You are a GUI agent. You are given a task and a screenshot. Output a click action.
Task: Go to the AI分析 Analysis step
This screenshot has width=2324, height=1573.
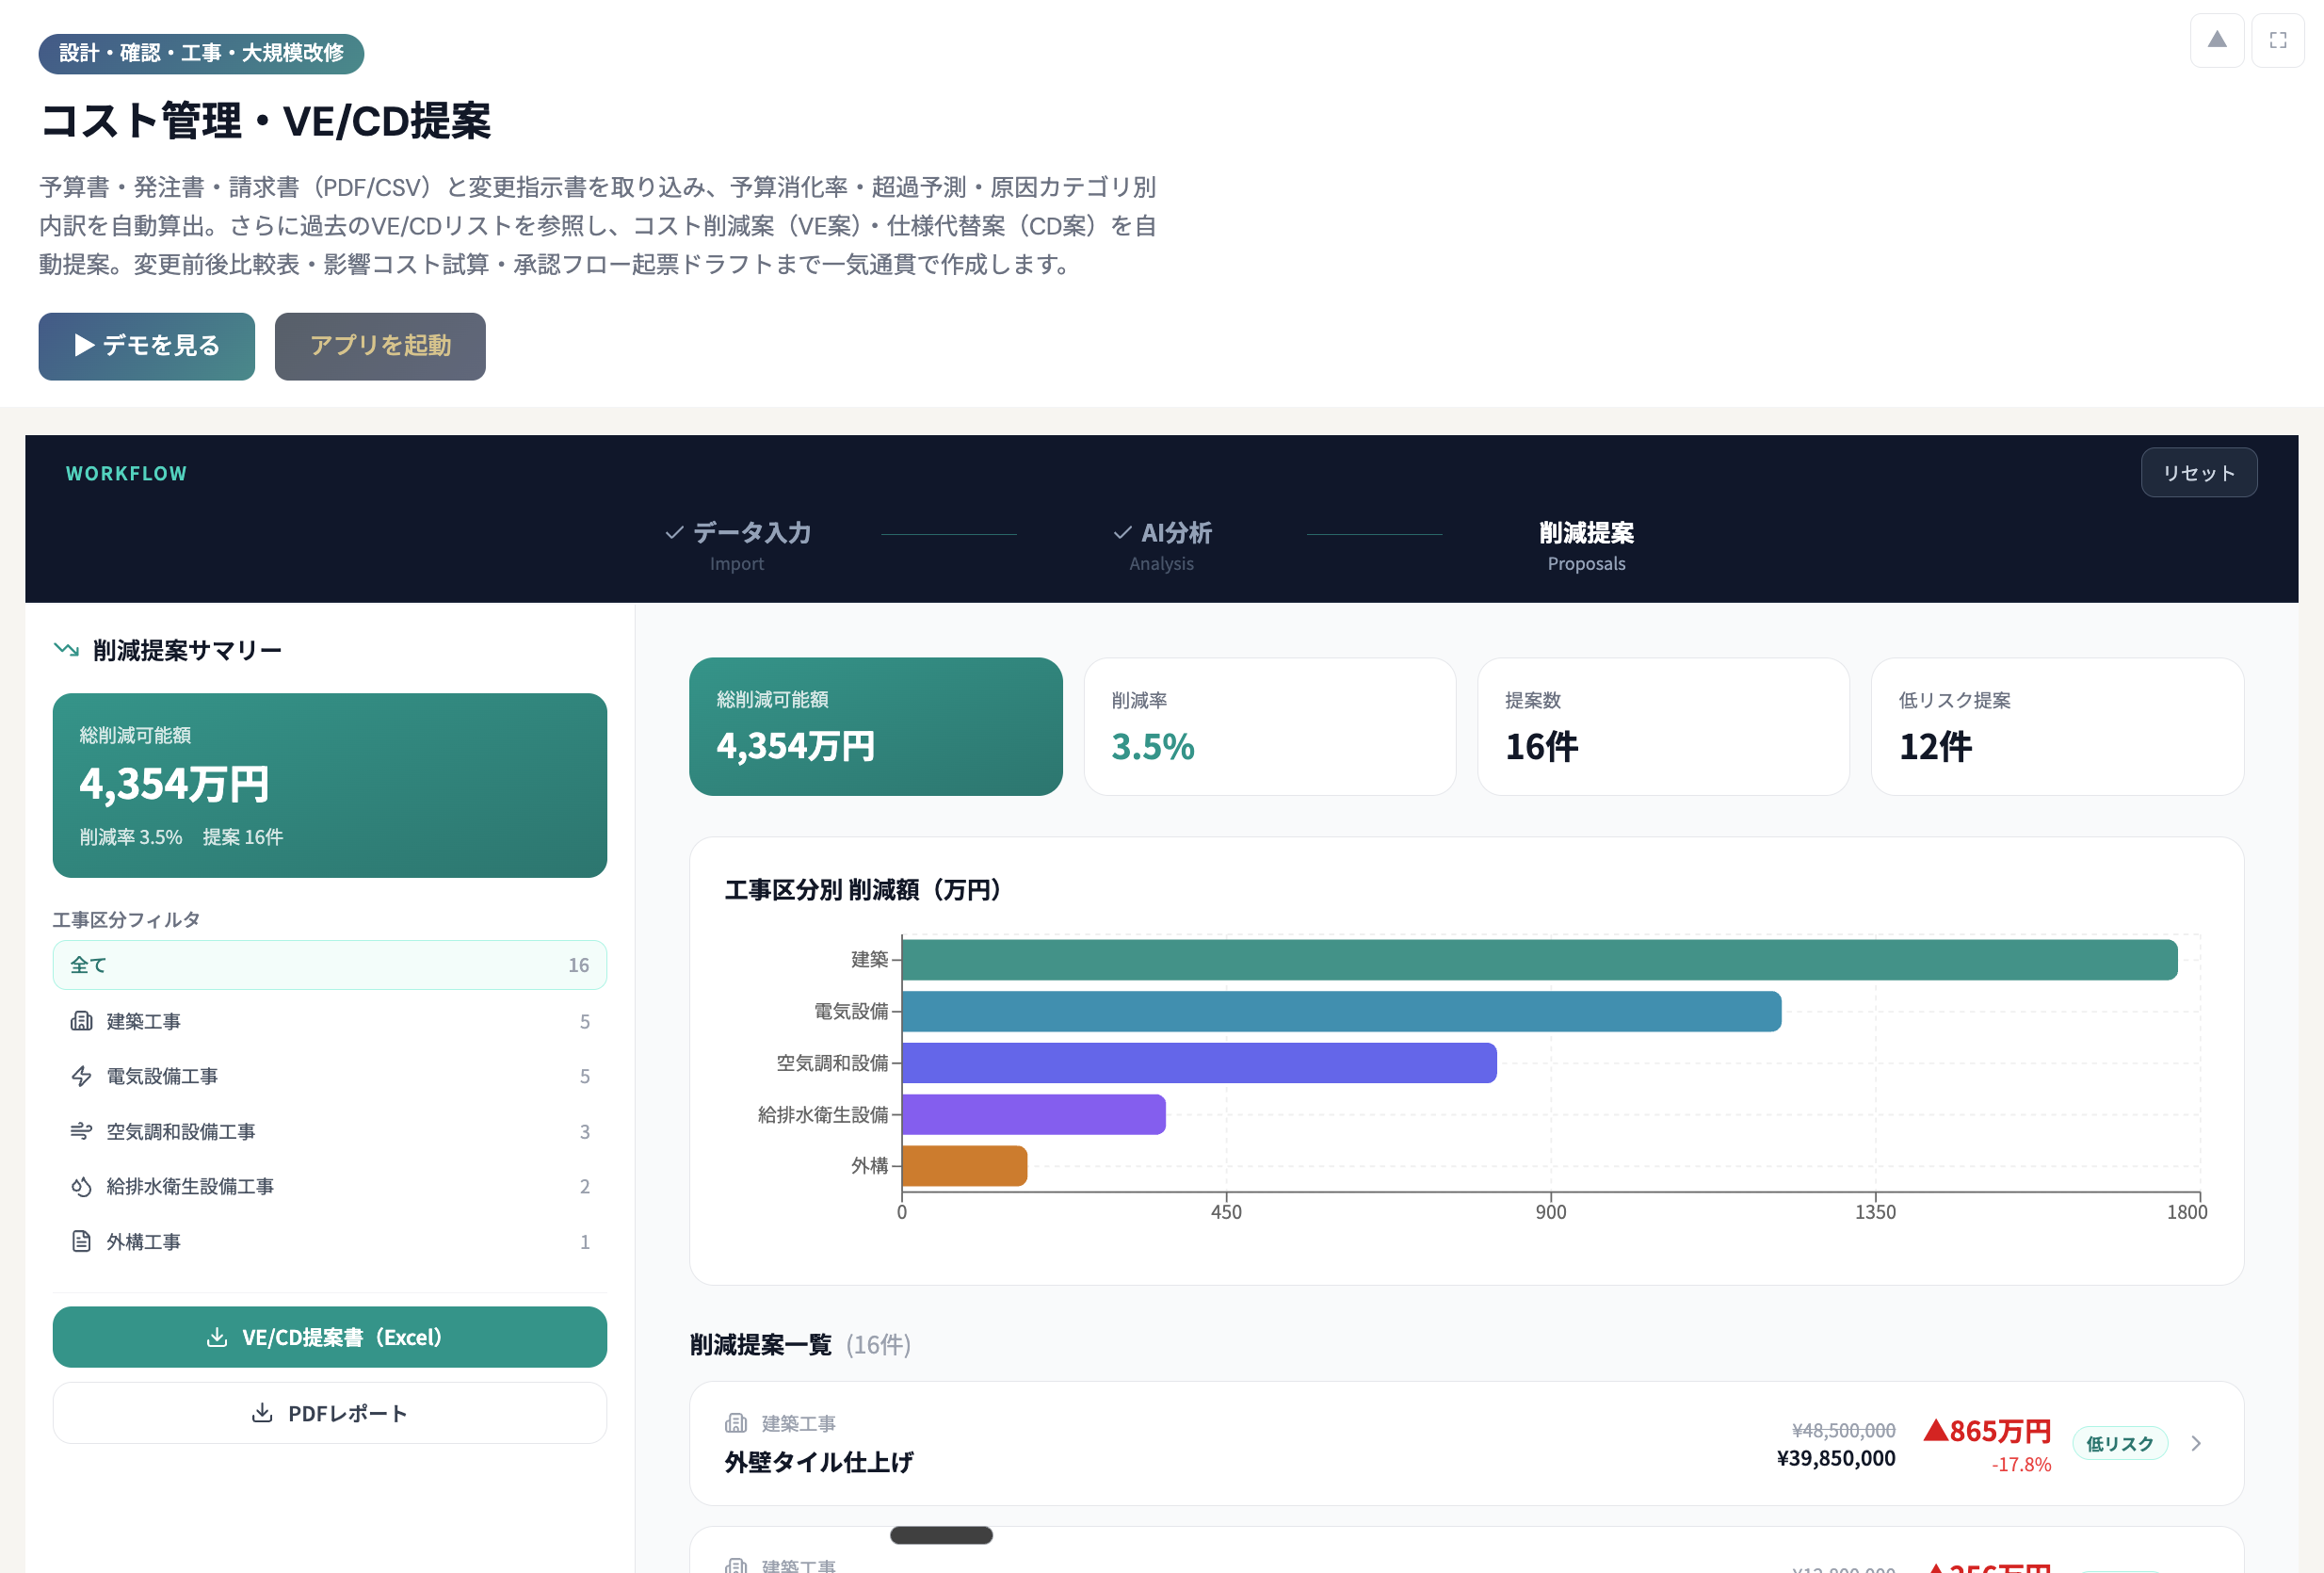click(1162, 546)
